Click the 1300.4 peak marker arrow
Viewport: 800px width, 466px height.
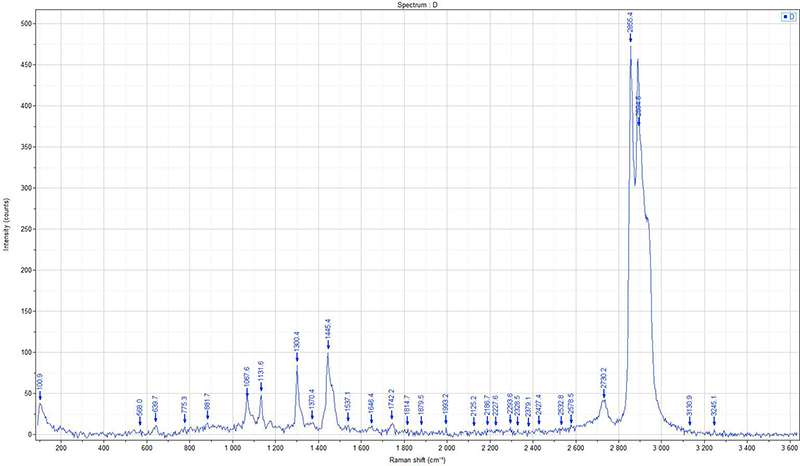[x=297, y=357]
